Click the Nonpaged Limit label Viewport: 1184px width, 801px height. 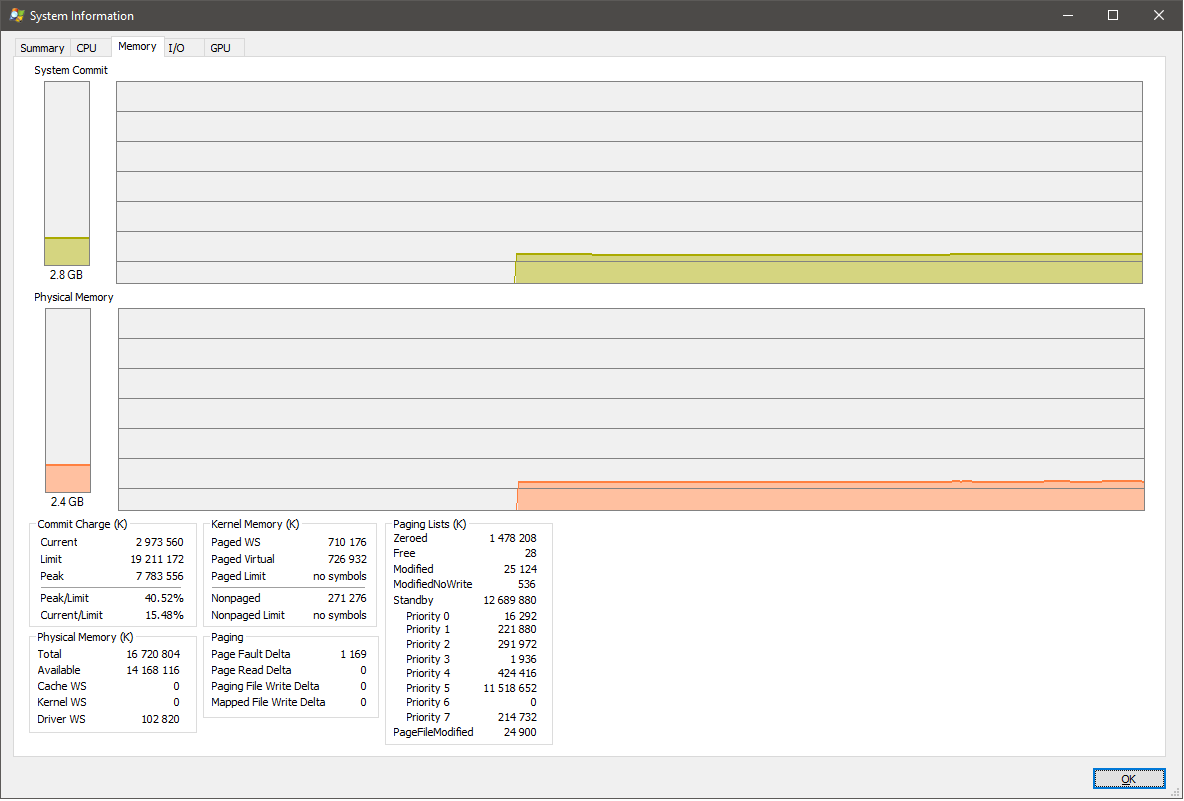(x=248, y=615)
